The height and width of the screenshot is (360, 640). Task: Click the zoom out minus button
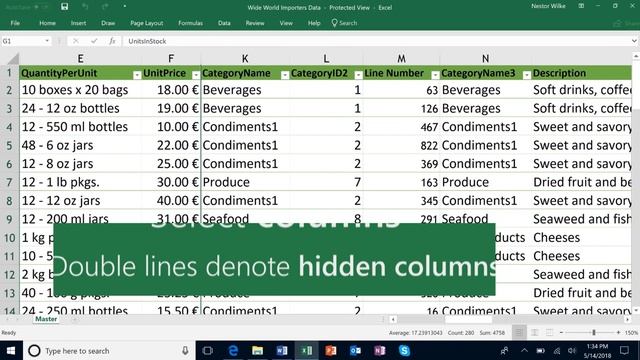pos(561,333)
